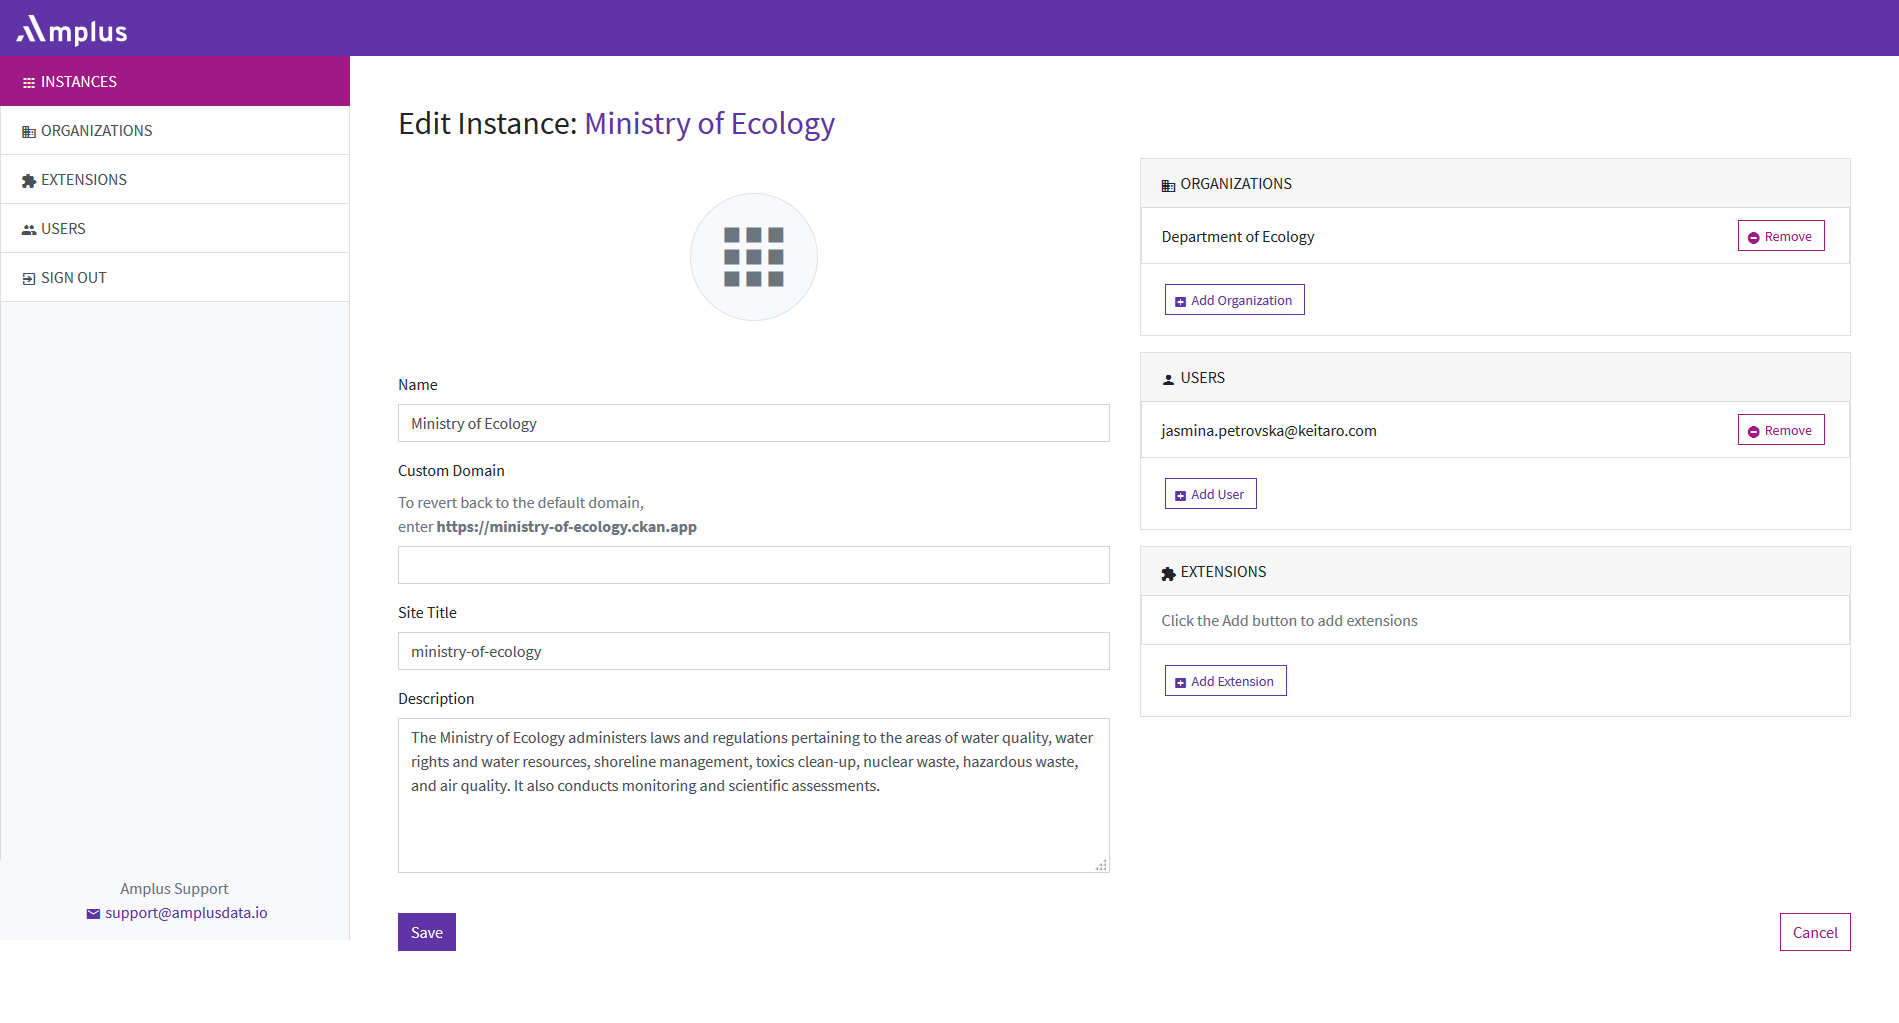Image resolution: width=1899 pixels, height=1023 pixels.
Task: Click 'Click the Add button to add extensions' text
Action: pos(1289,621)
